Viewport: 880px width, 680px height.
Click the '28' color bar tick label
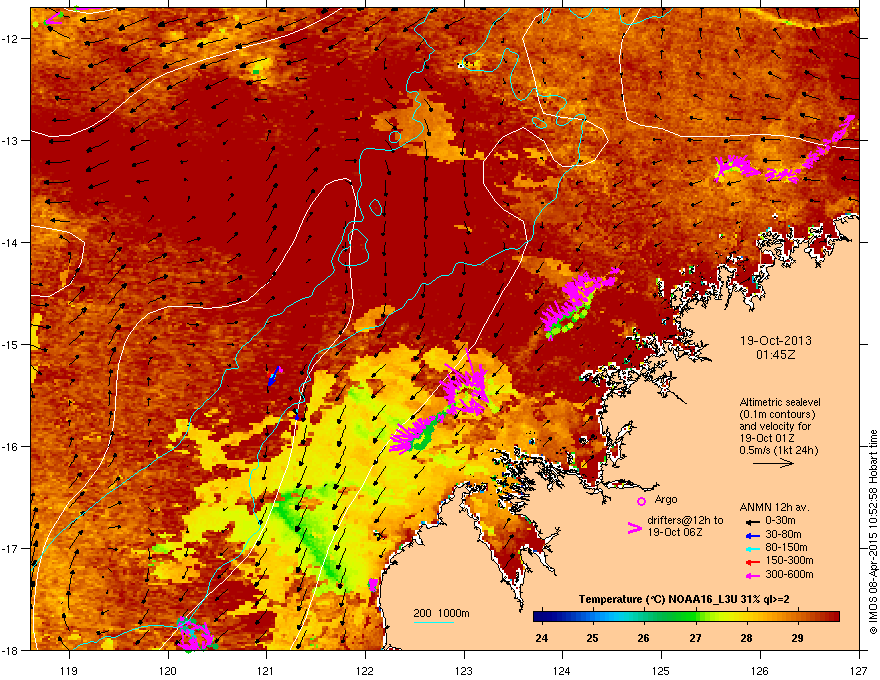746,638
